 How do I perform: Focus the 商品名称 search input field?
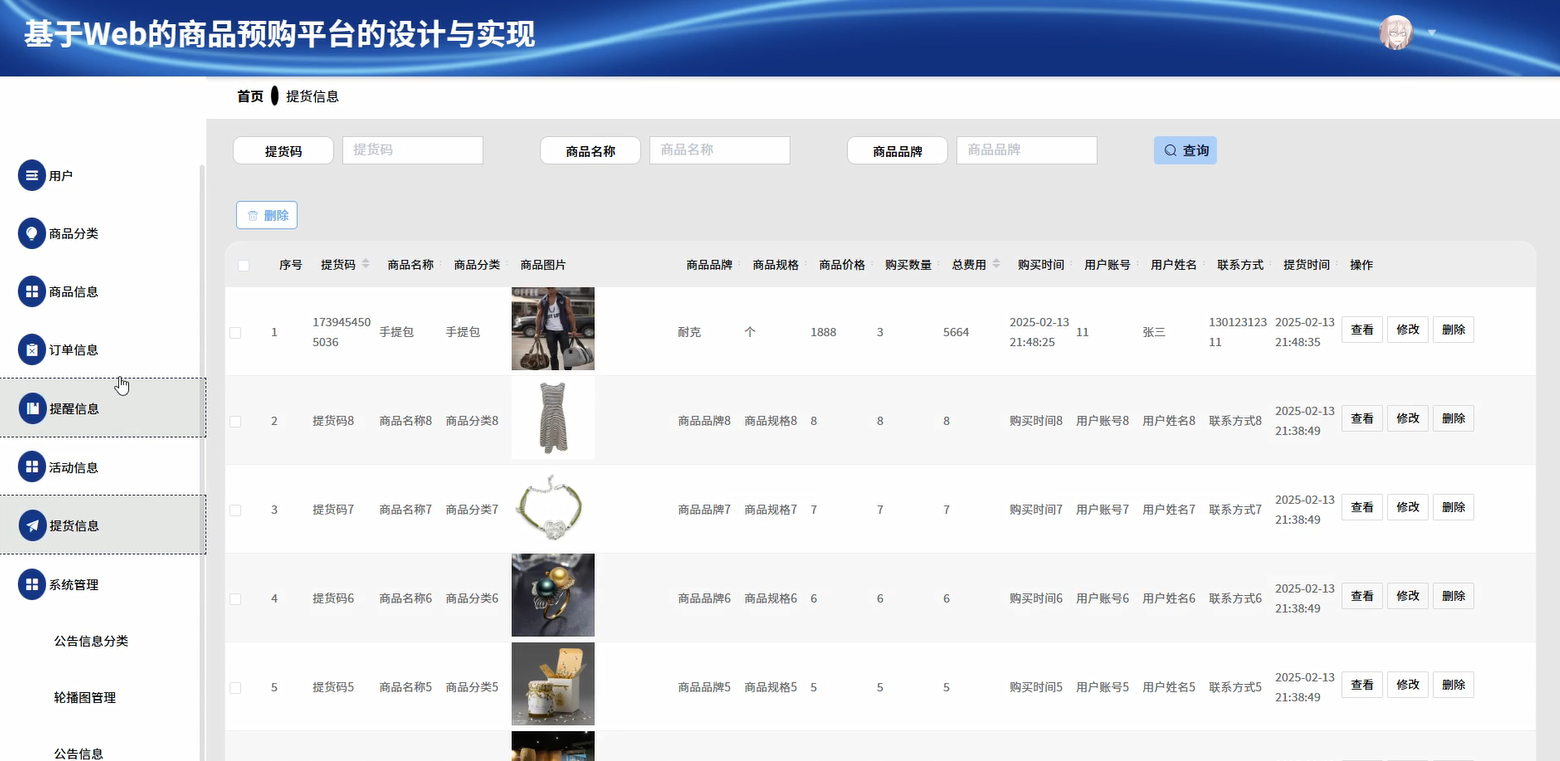pos(720,150)
